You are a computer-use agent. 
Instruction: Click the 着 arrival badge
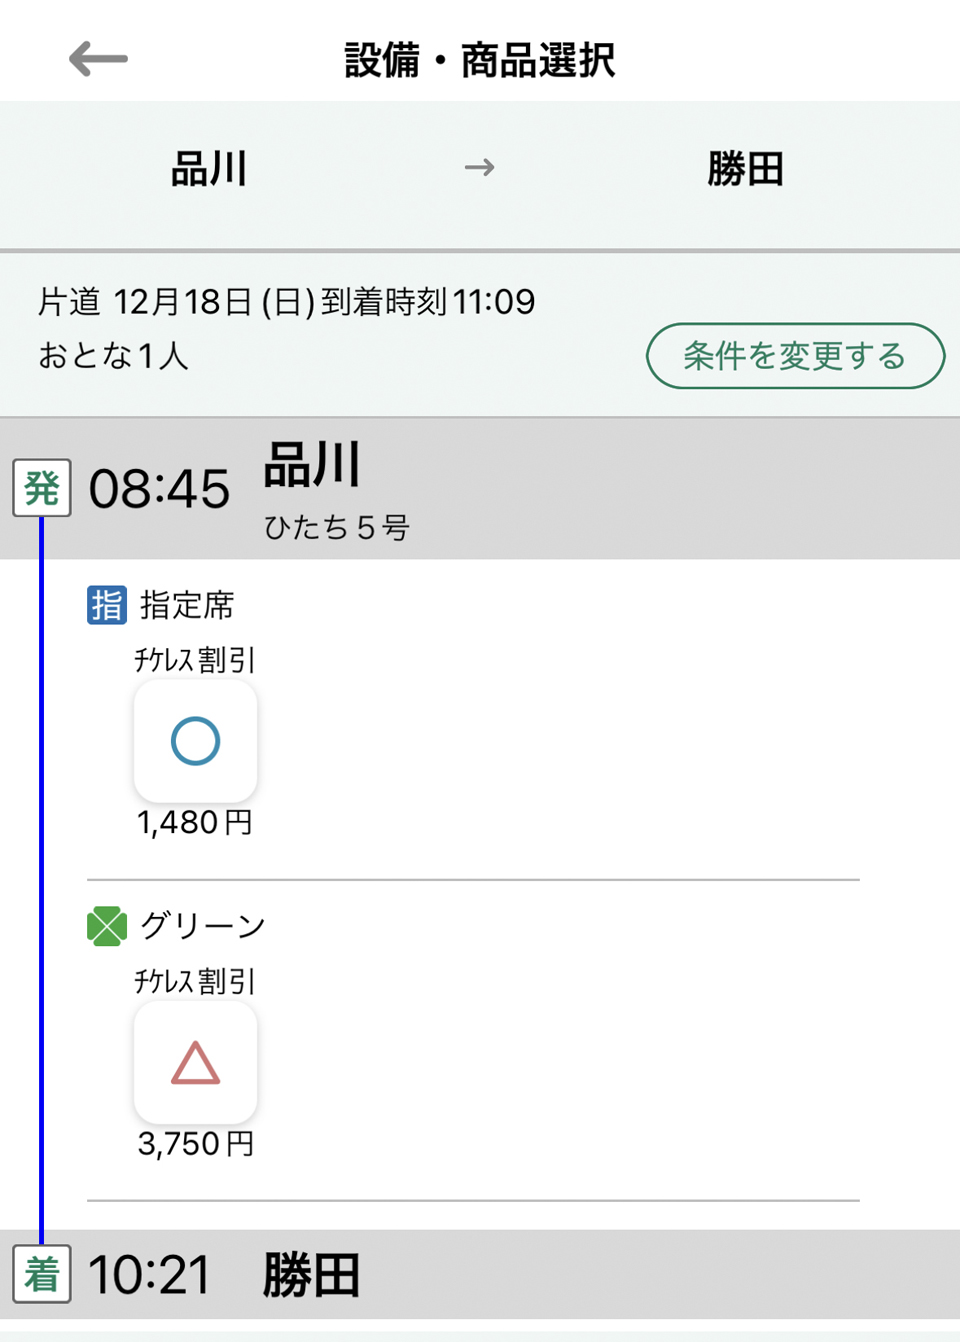(42, 1274)
